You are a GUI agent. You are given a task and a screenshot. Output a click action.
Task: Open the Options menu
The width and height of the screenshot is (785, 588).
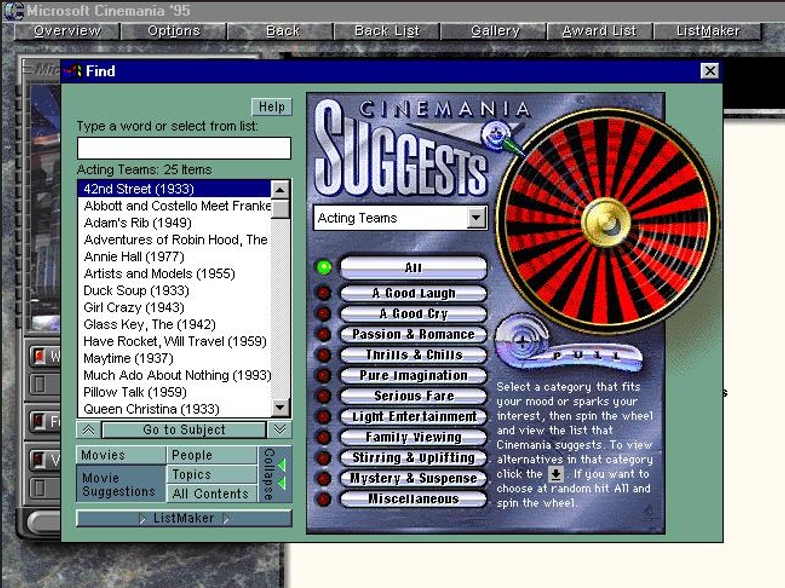pos(174,31)
